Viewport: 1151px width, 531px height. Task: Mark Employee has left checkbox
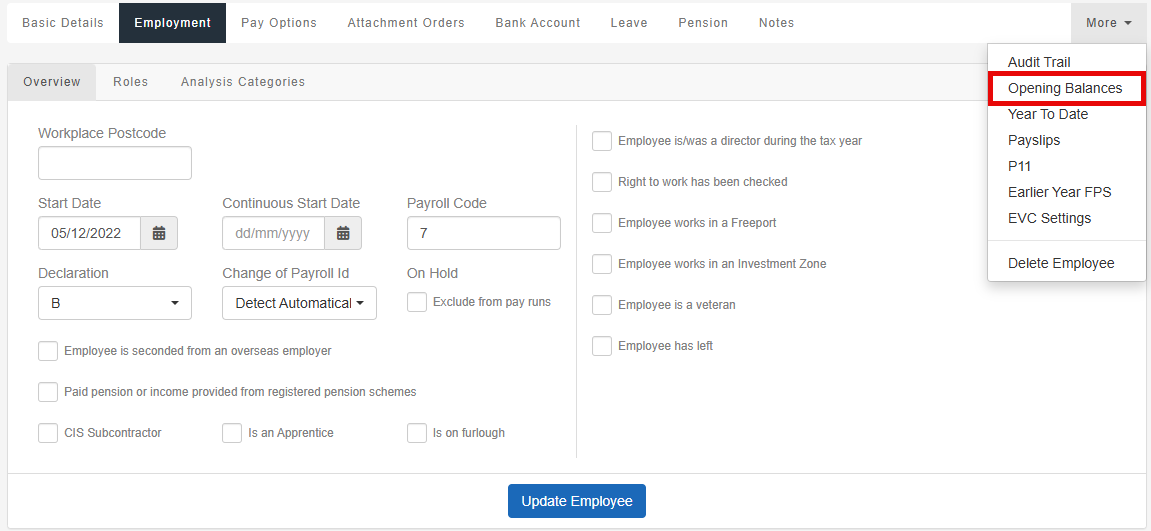(602, 346)
